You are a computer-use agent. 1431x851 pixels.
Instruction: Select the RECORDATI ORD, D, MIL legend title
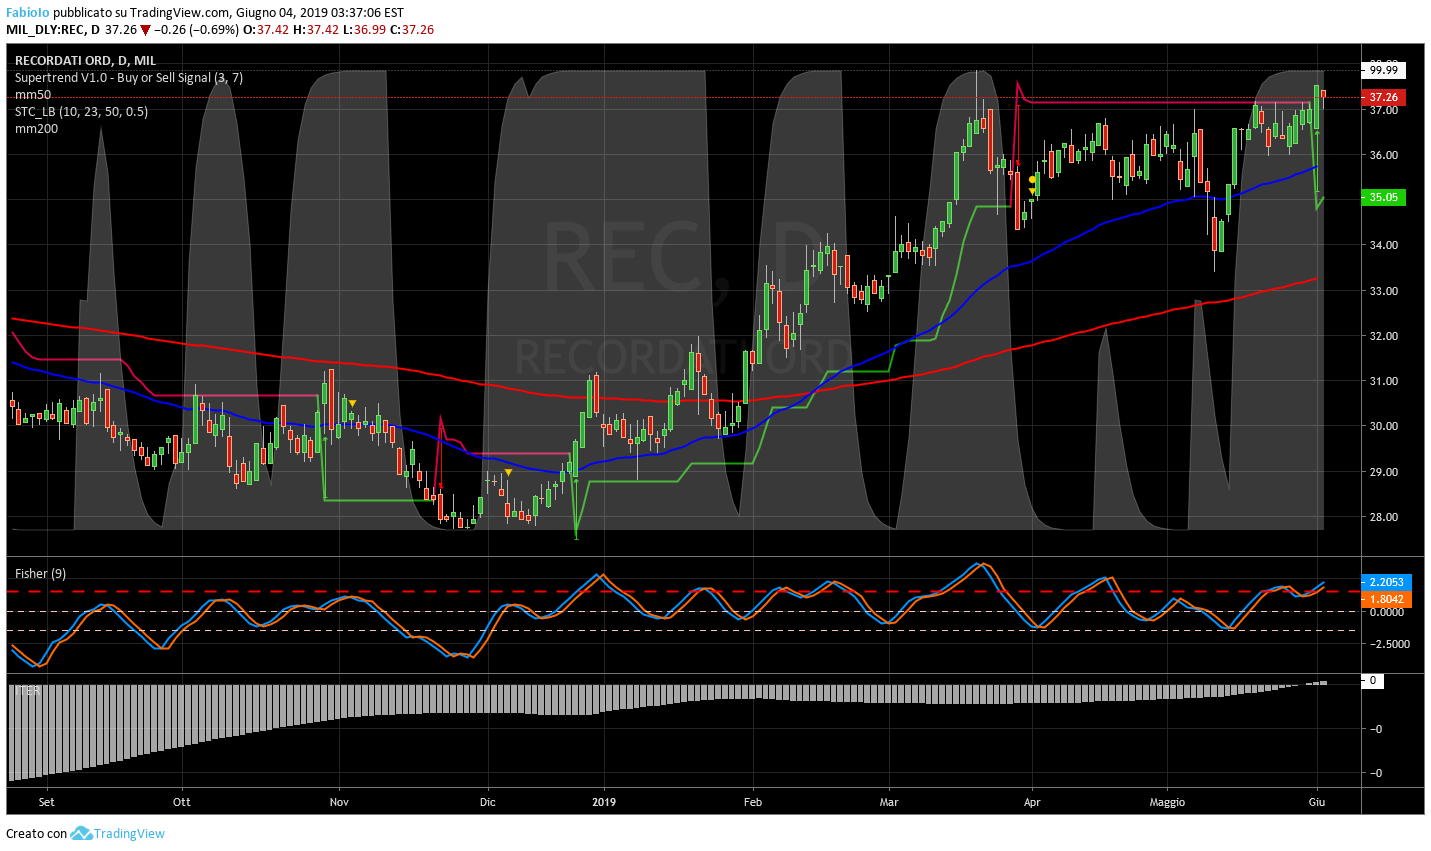pyautogui.click(x=85, y=61)
